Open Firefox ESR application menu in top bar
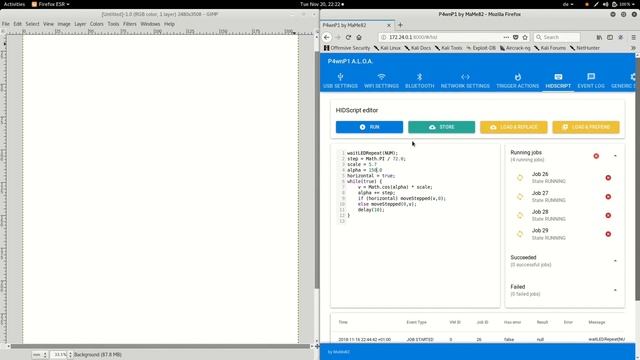 click(51, 4)
